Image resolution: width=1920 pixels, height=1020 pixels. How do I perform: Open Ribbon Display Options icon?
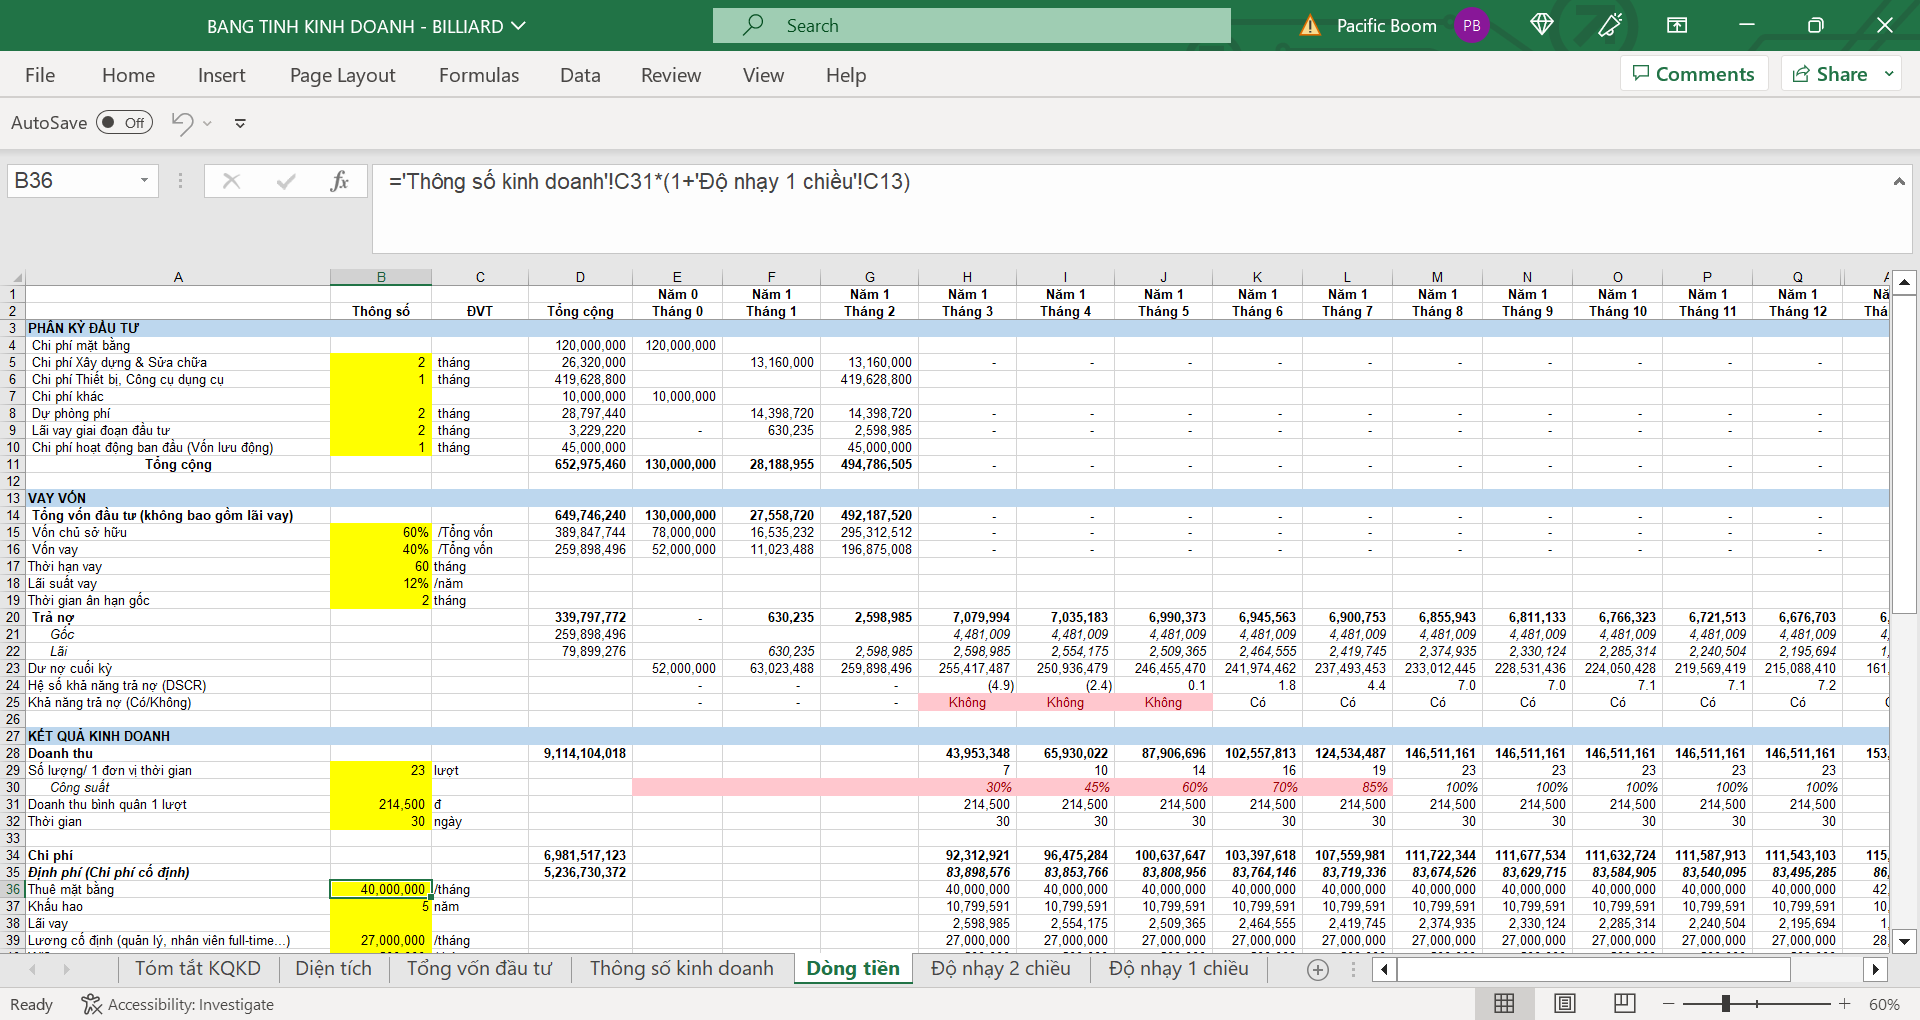point(1677,25)
